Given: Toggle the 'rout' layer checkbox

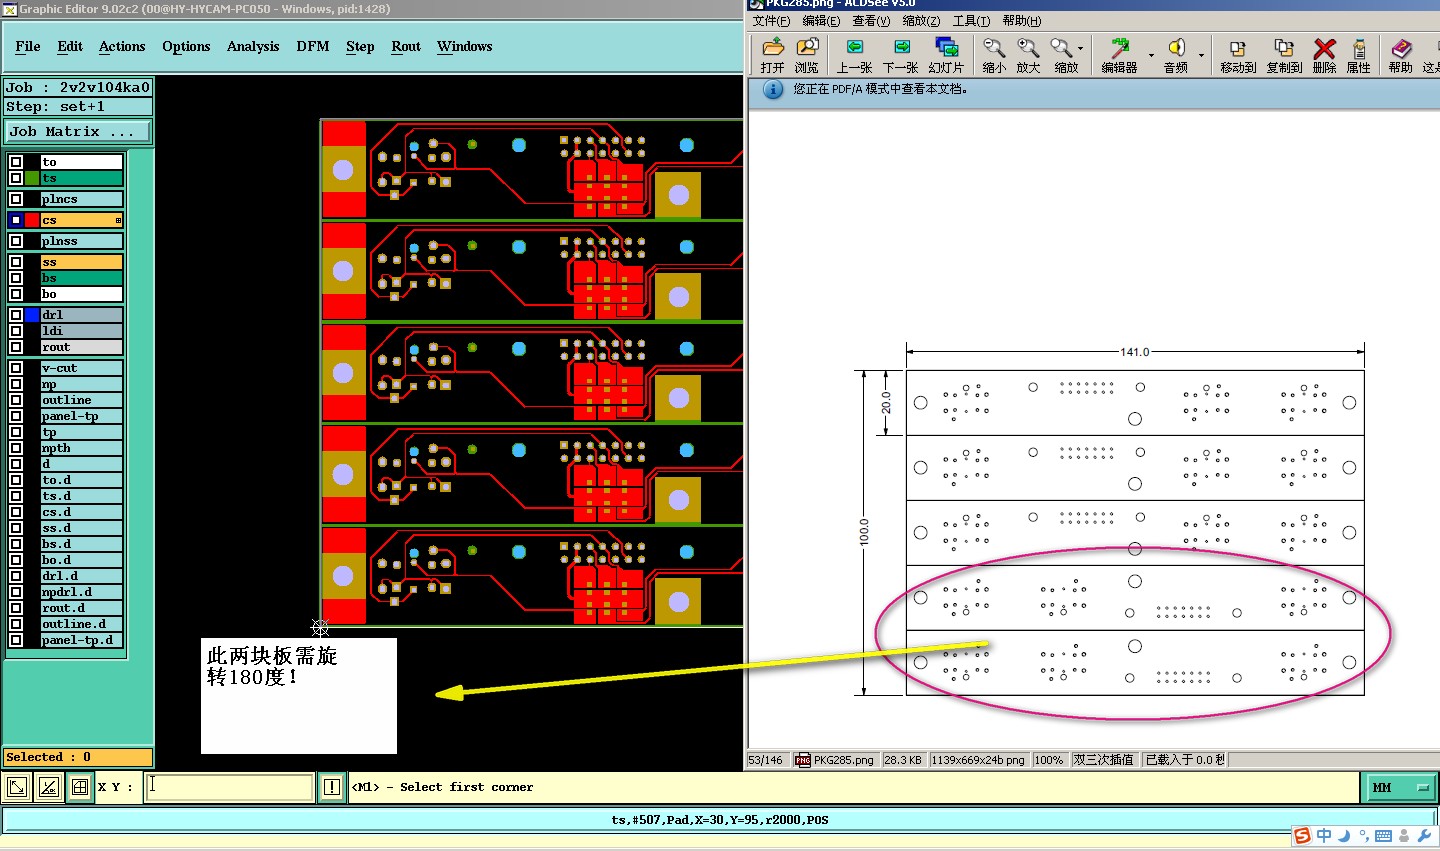Looking at the screenshot, I should (16, 347).
